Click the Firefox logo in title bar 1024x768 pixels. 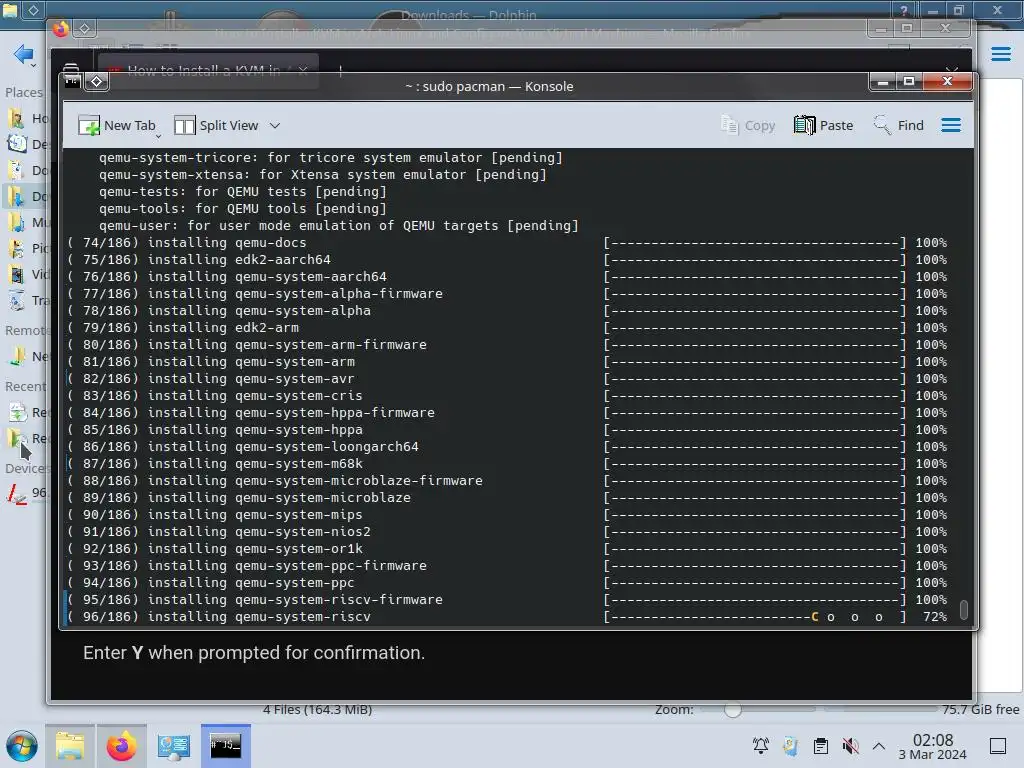coord(60,29)
